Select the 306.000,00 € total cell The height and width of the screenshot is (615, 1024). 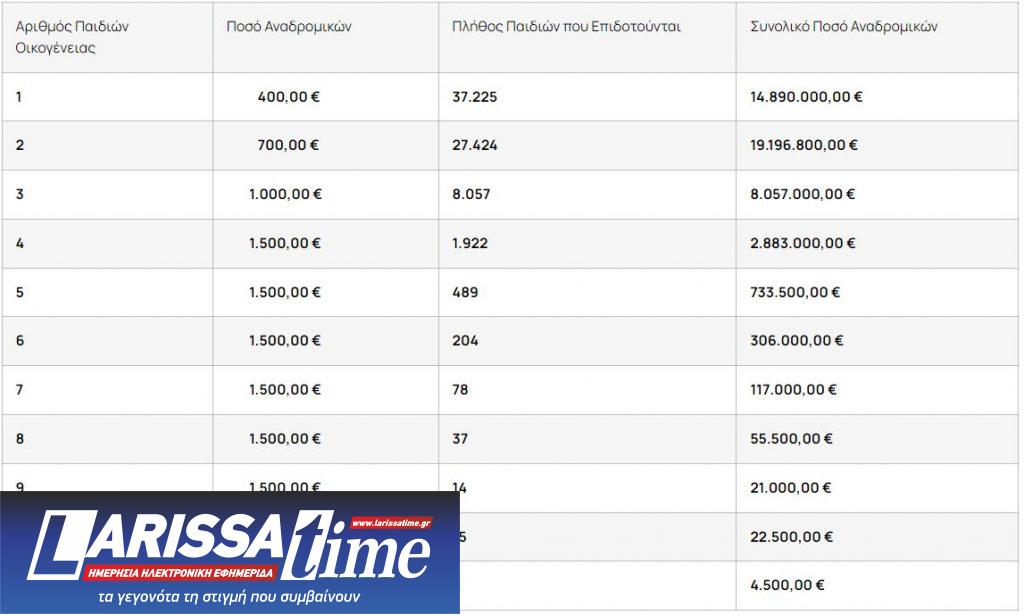797,341
